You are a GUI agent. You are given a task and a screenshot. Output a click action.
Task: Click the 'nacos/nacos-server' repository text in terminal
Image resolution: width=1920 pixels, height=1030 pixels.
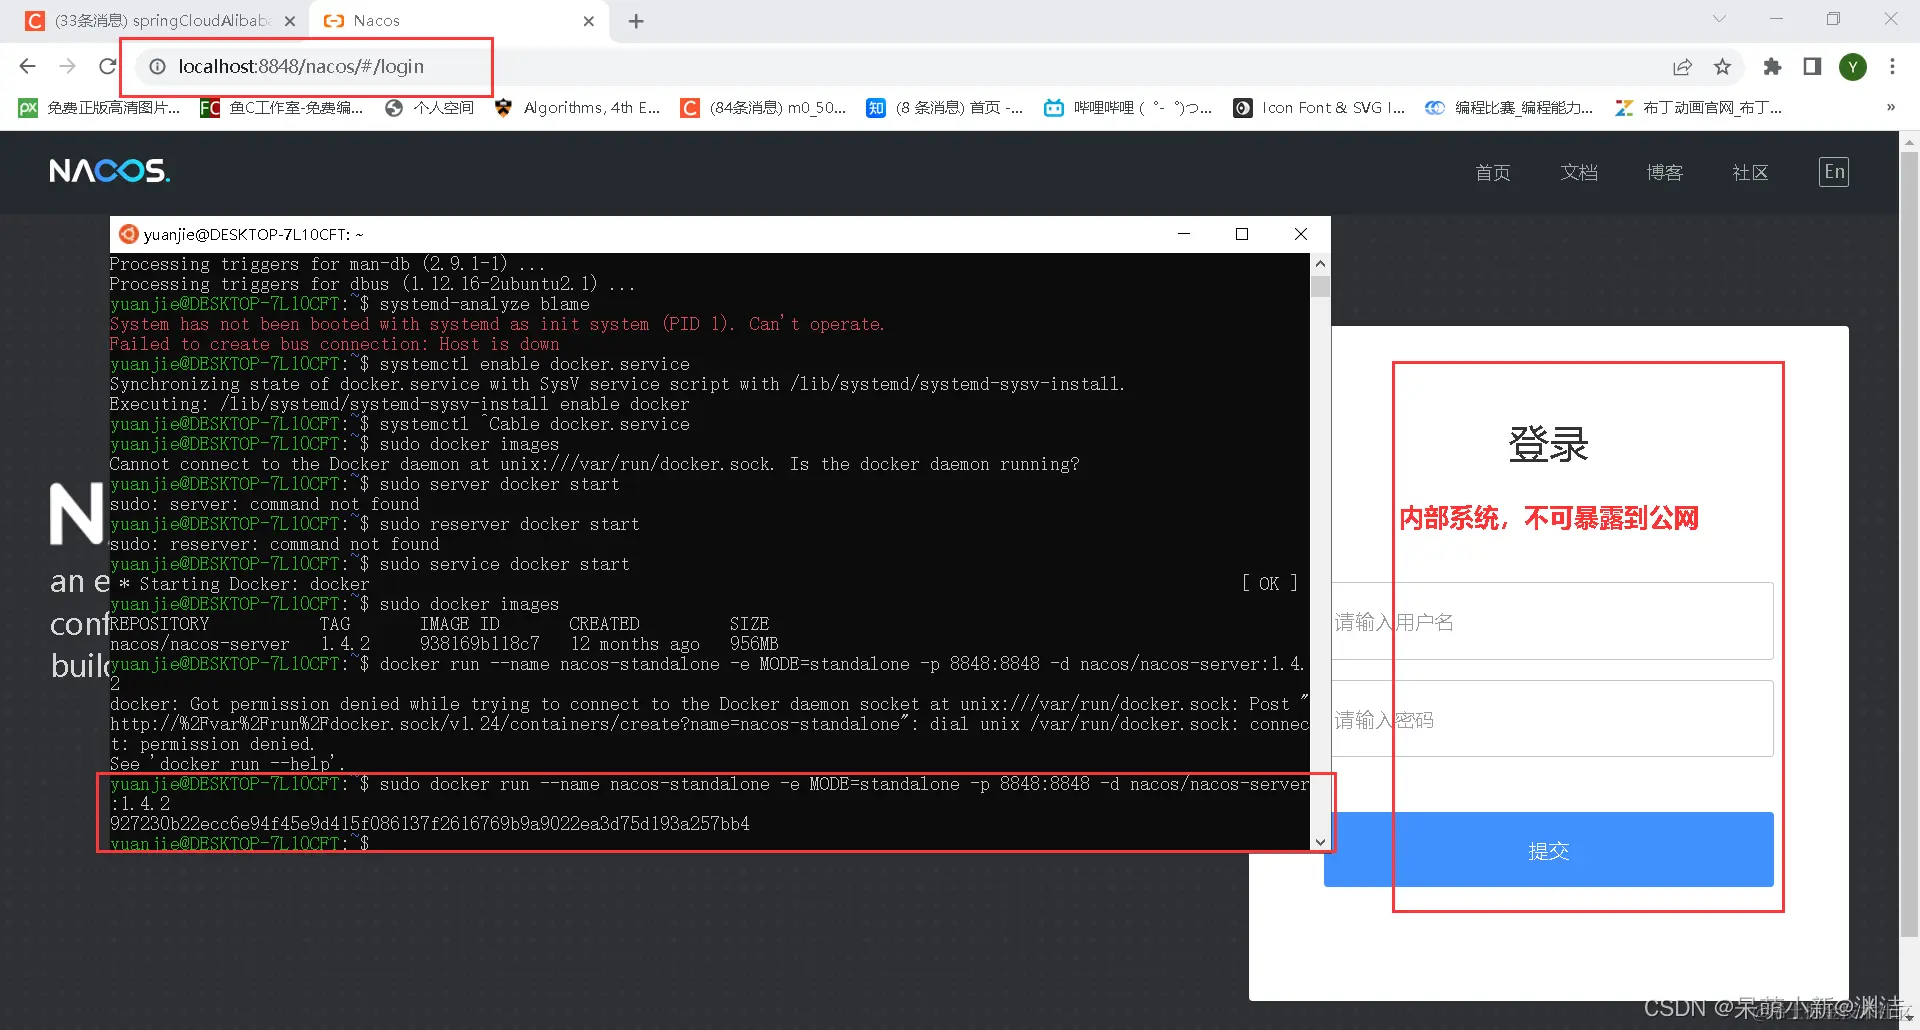pyautogui.click(x=199, y=644)
